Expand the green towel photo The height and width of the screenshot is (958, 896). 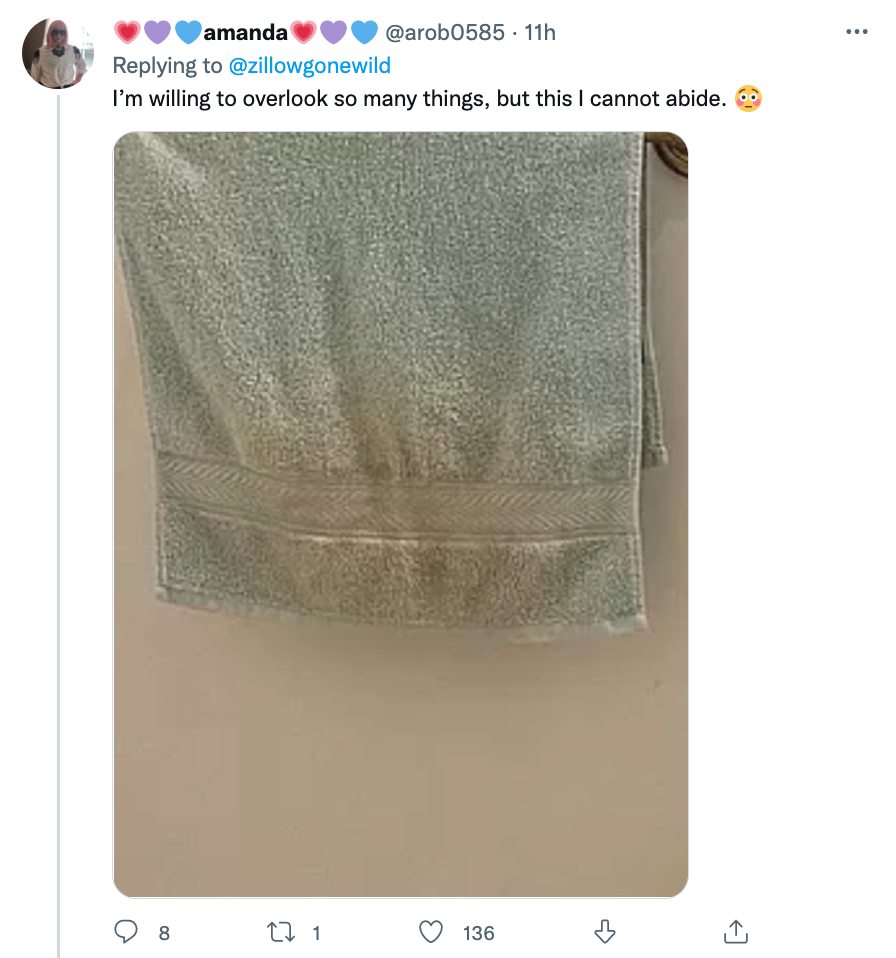(401, 514)
